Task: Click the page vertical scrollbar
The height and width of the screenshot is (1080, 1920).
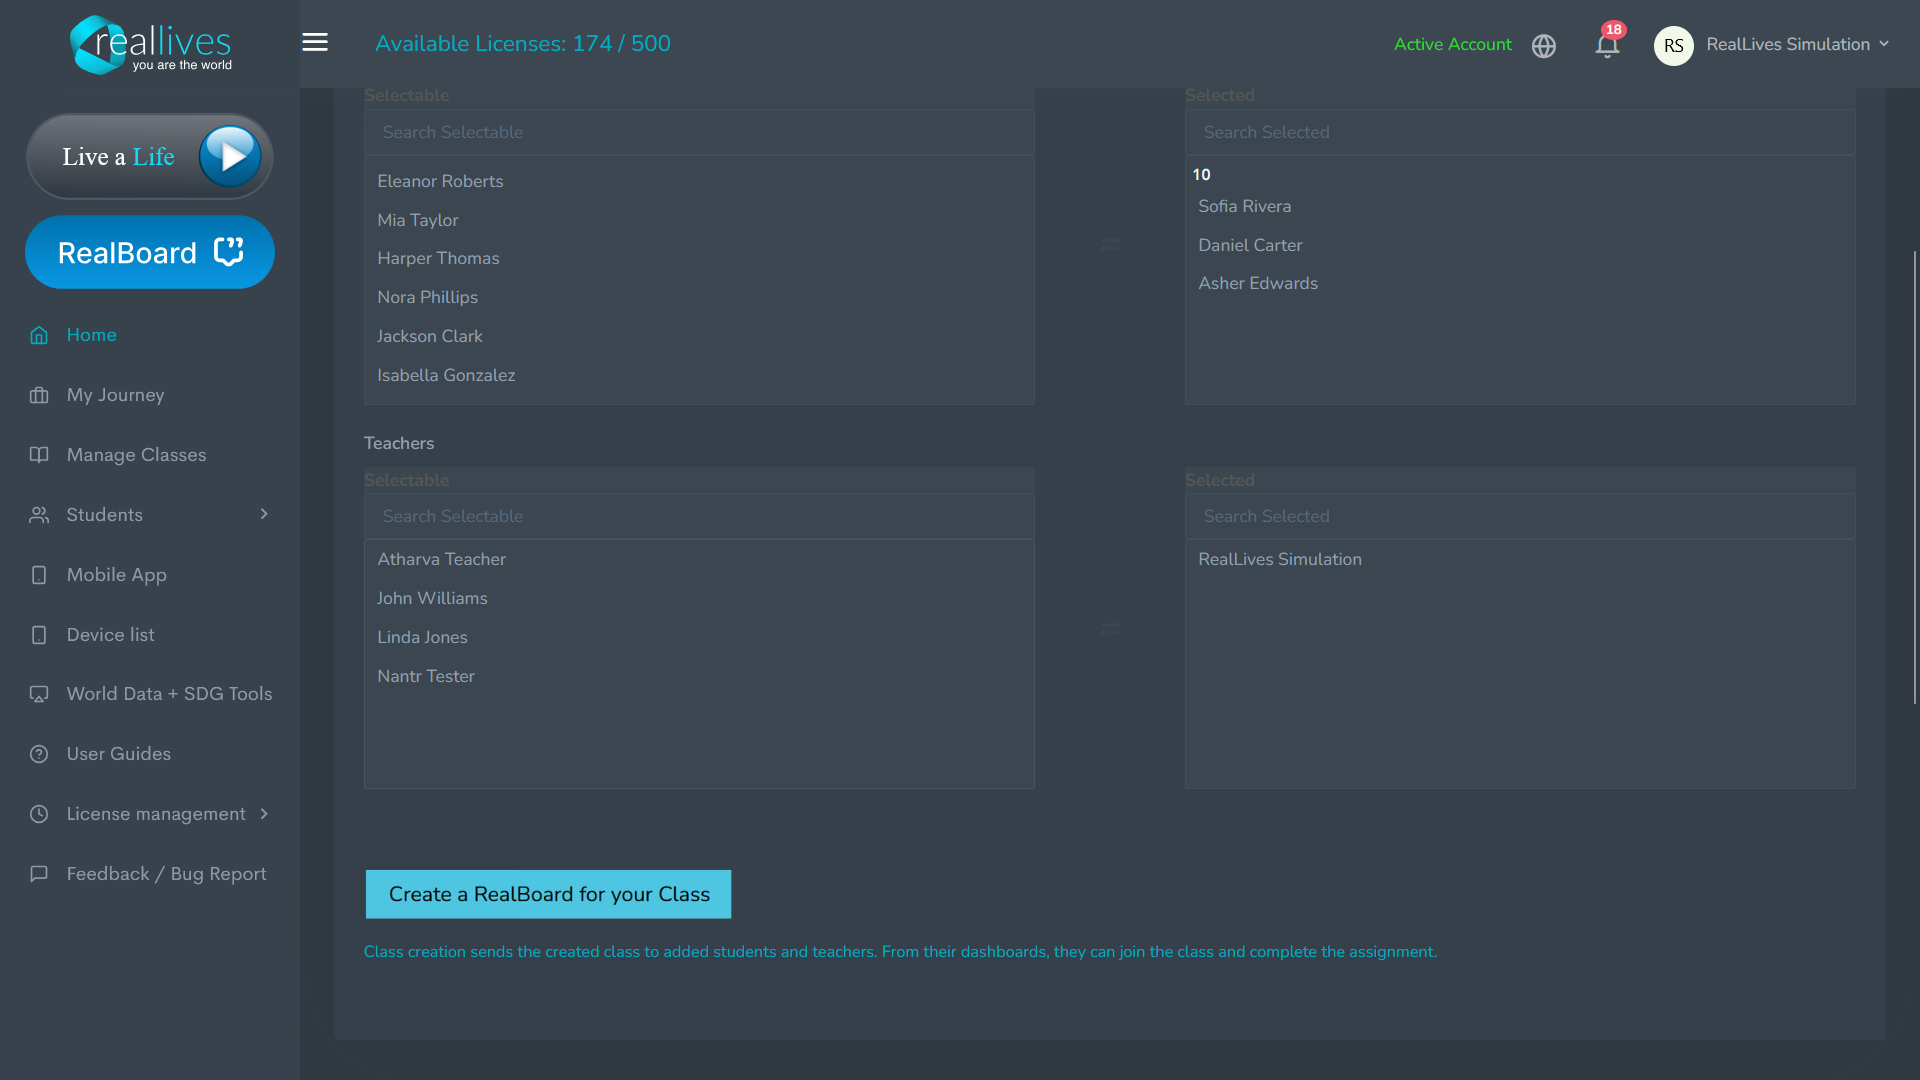Action: (x=1915, y=478)
